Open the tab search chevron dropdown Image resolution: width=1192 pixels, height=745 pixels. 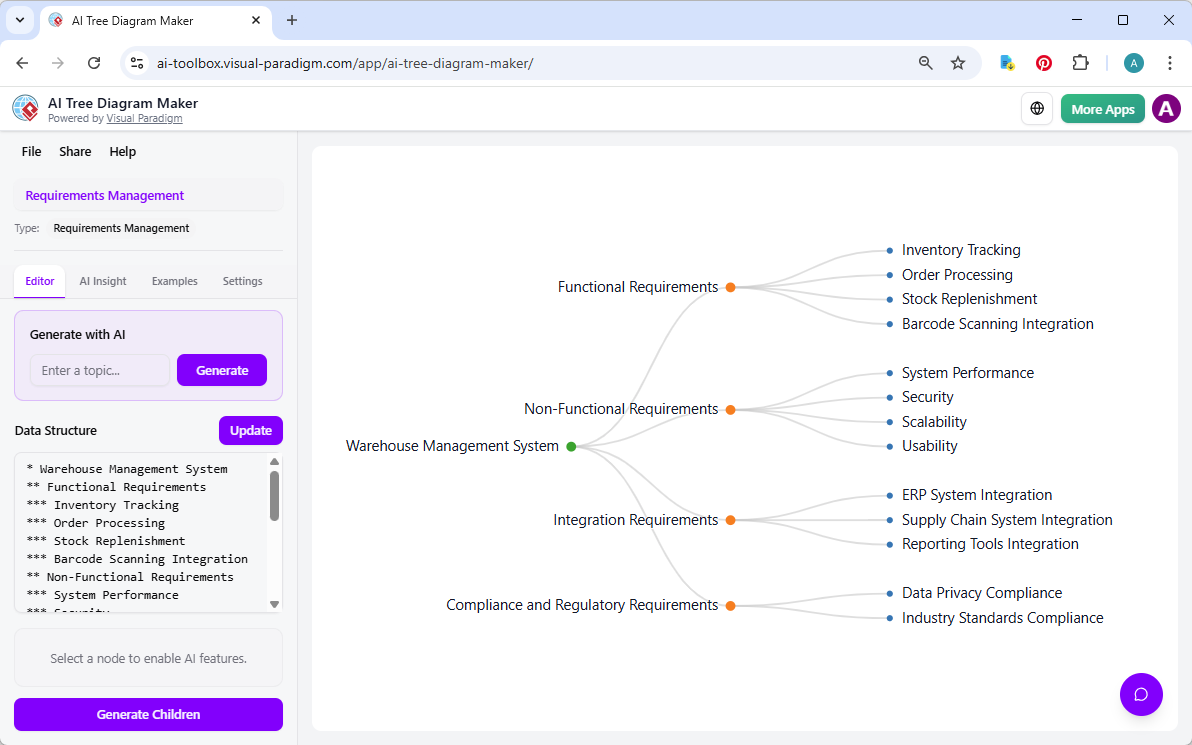point(19,20)
